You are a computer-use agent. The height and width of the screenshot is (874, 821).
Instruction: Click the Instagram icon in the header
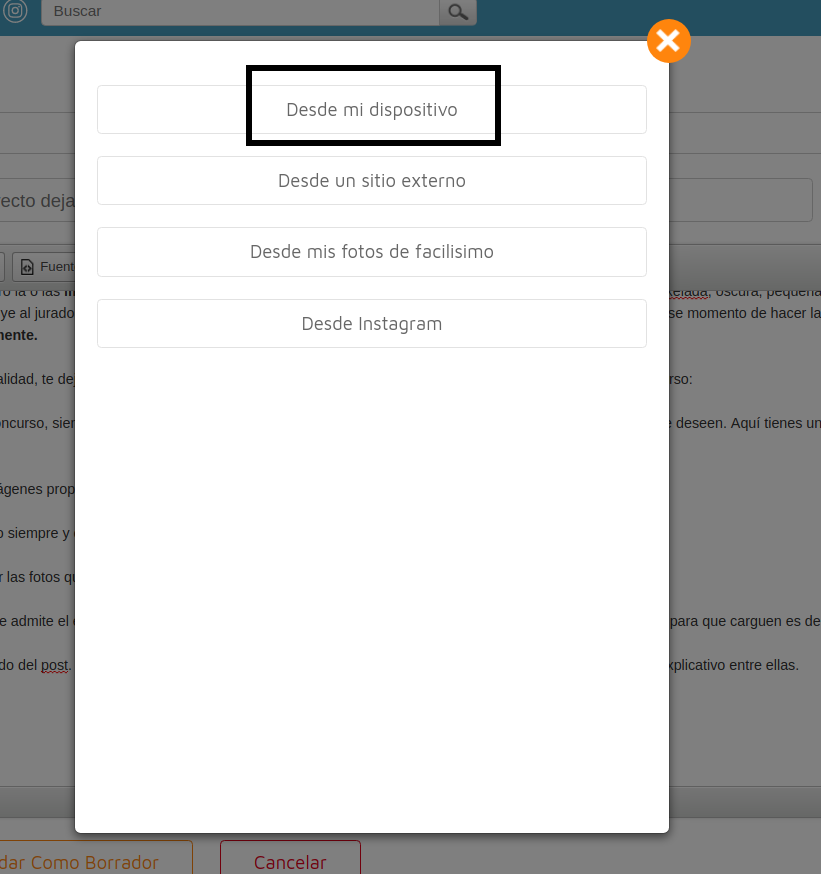(15, 11)
